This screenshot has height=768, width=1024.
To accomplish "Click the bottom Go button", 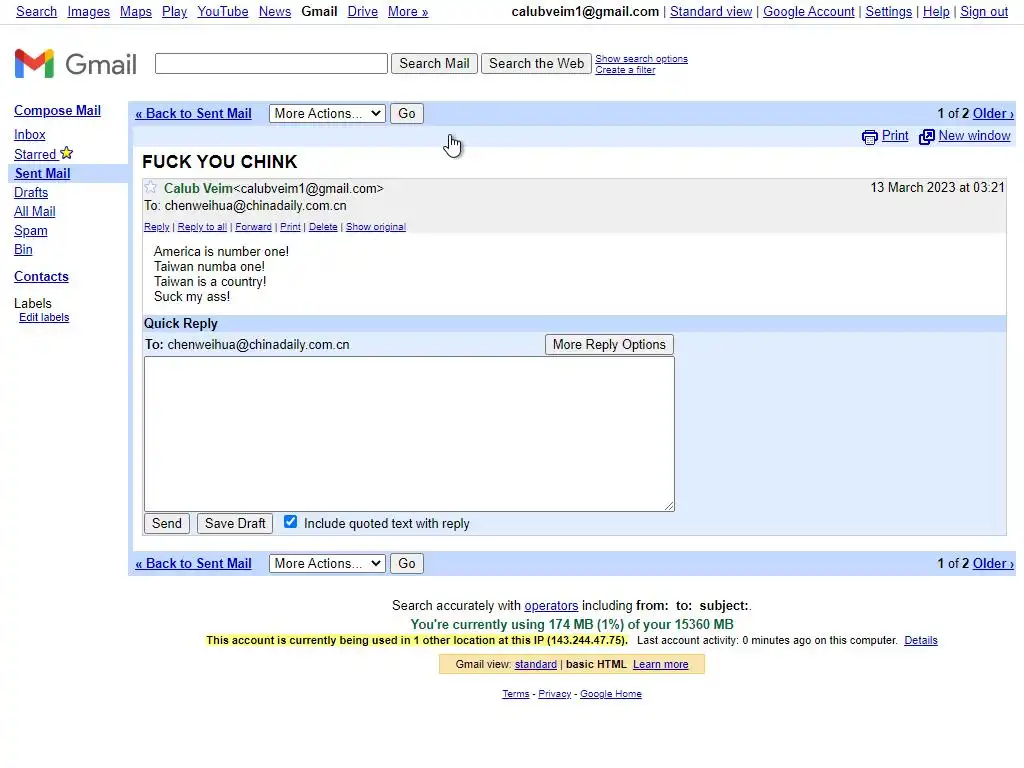I will [x=407, y=564].
